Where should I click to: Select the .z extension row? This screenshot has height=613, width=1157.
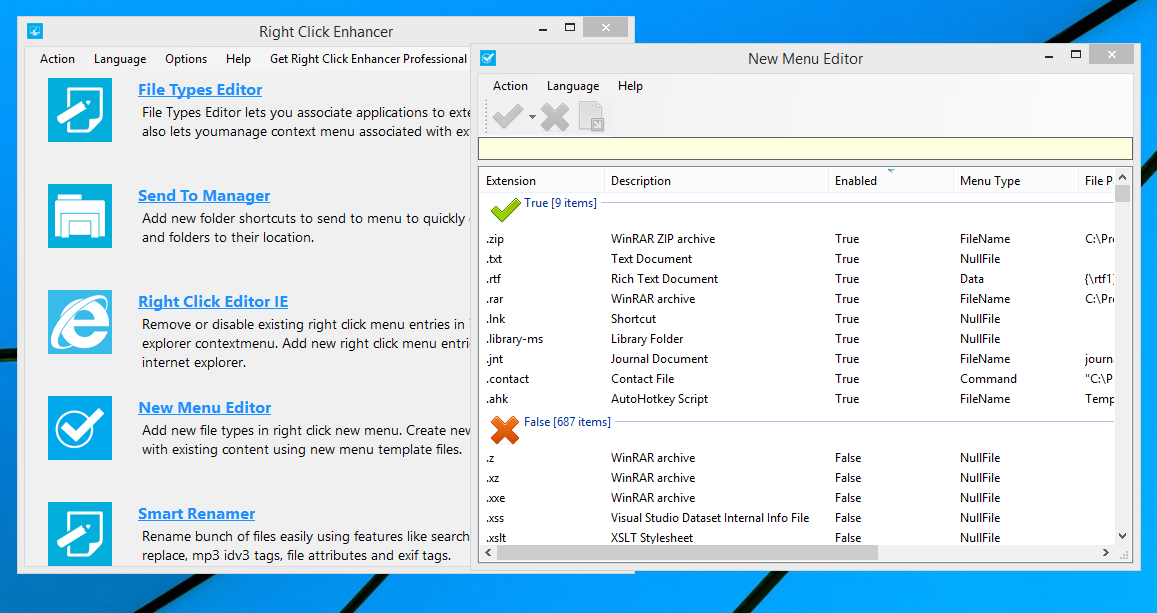[797, 458]
